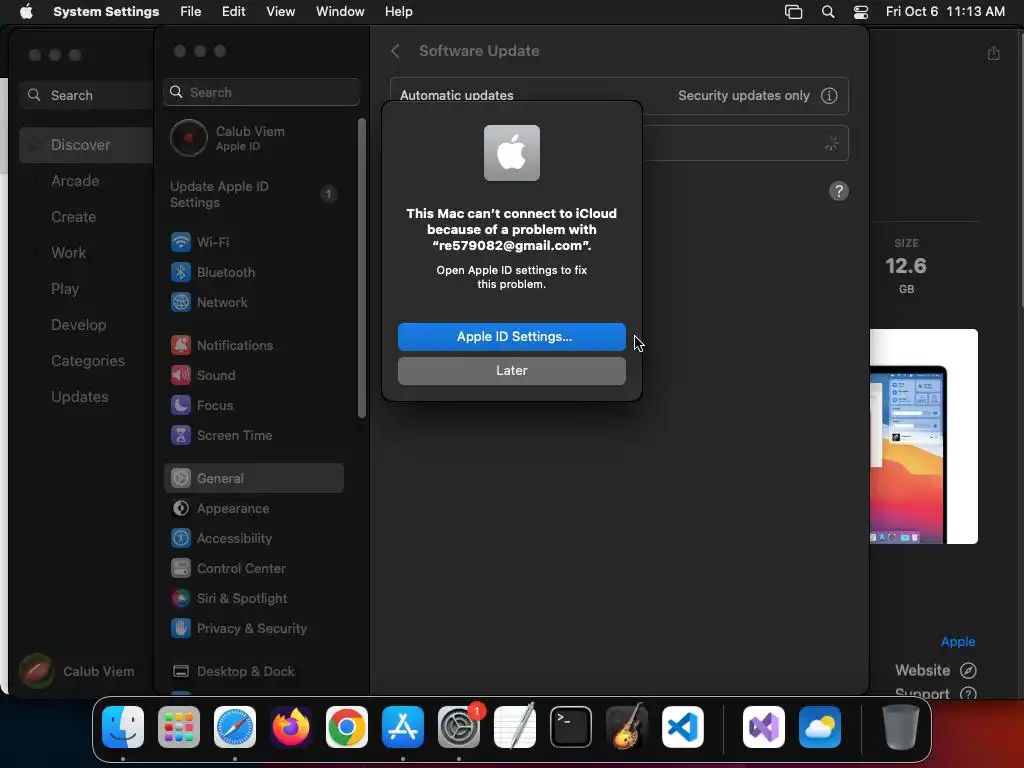Open the Website link in App Store
The height and width of the screenshot is (768, 1024).
click(935, 671)
